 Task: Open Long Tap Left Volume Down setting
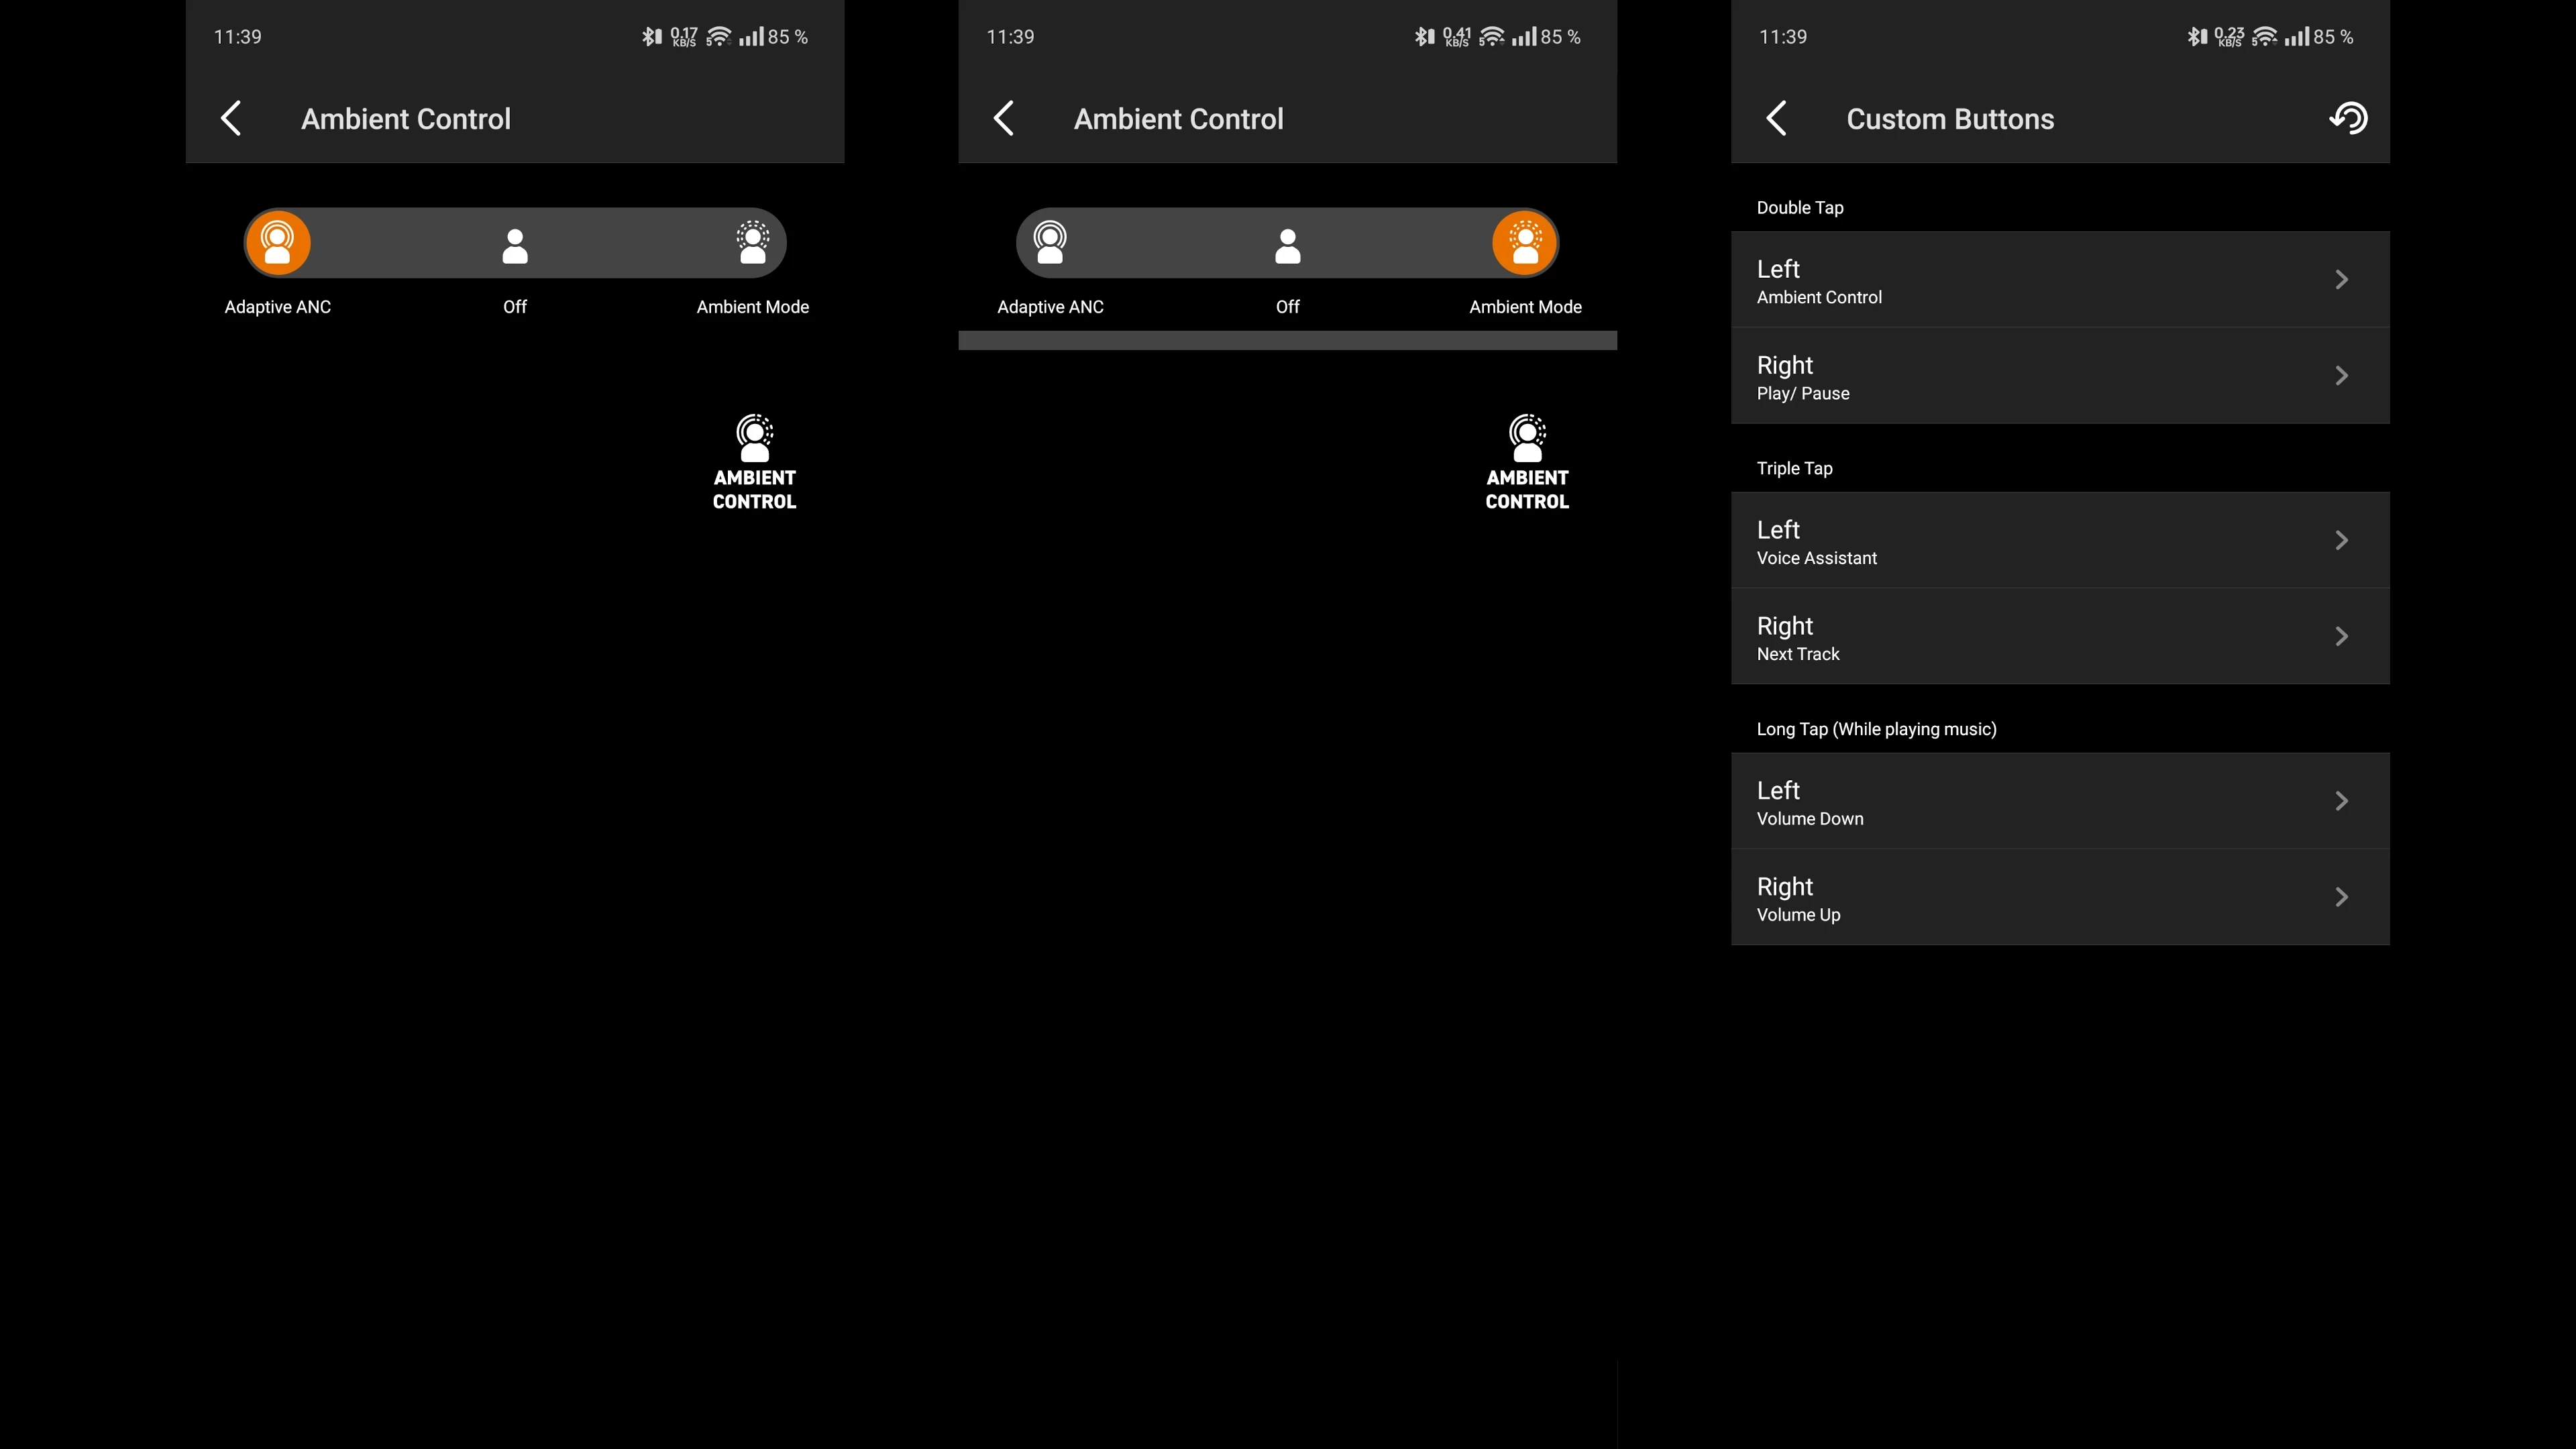[x=2060, y=801]
